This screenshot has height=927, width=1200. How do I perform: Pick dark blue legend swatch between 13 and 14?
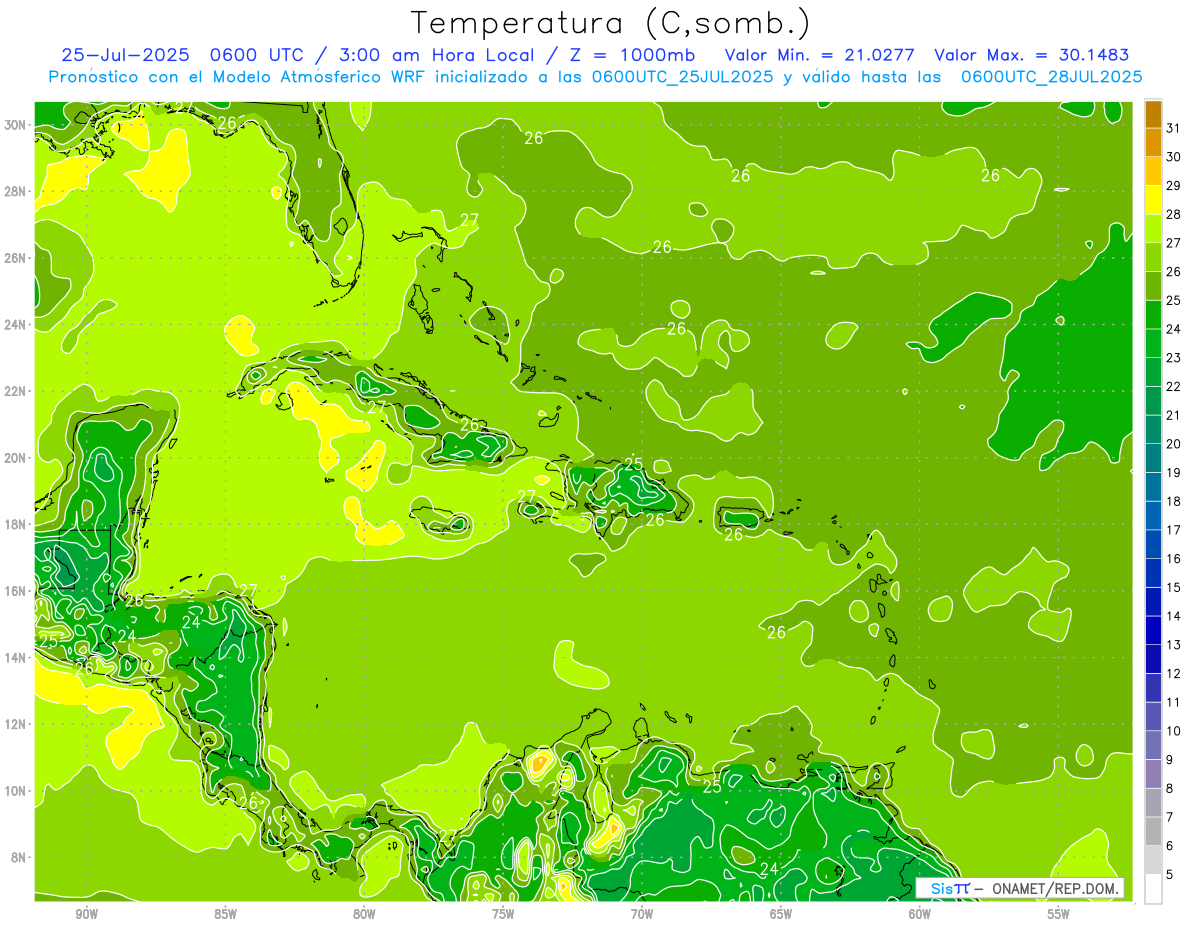[1153, 630]
